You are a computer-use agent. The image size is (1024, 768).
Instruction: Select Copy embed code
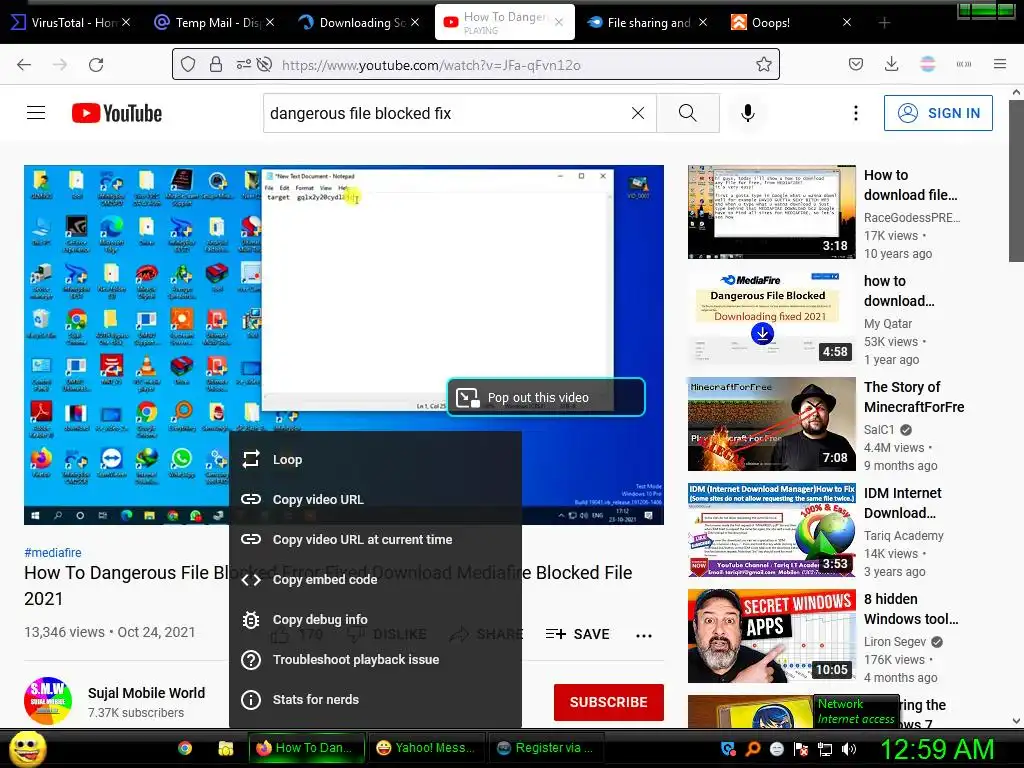[x=375, y=579]
